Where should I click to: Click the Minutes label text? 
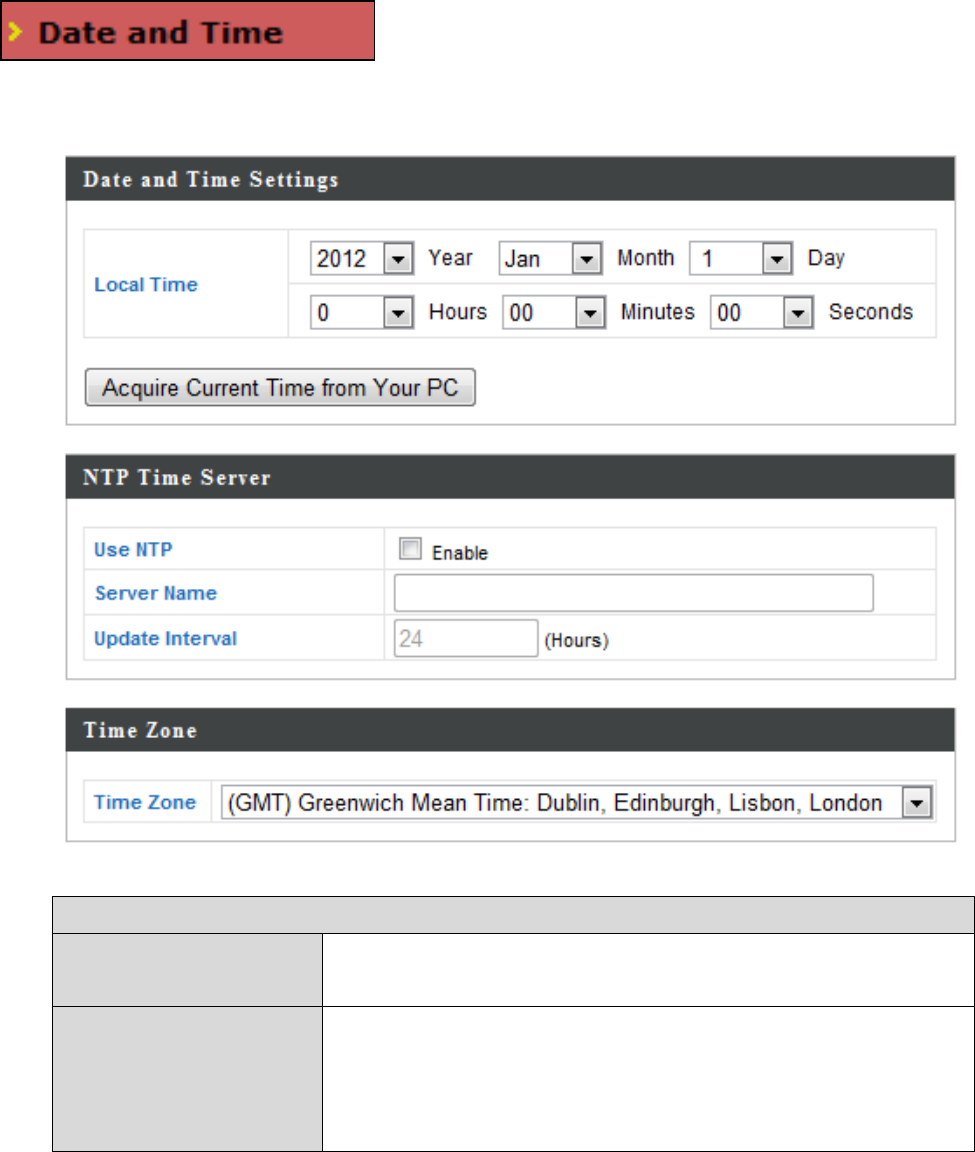click(x=658, y=312)
